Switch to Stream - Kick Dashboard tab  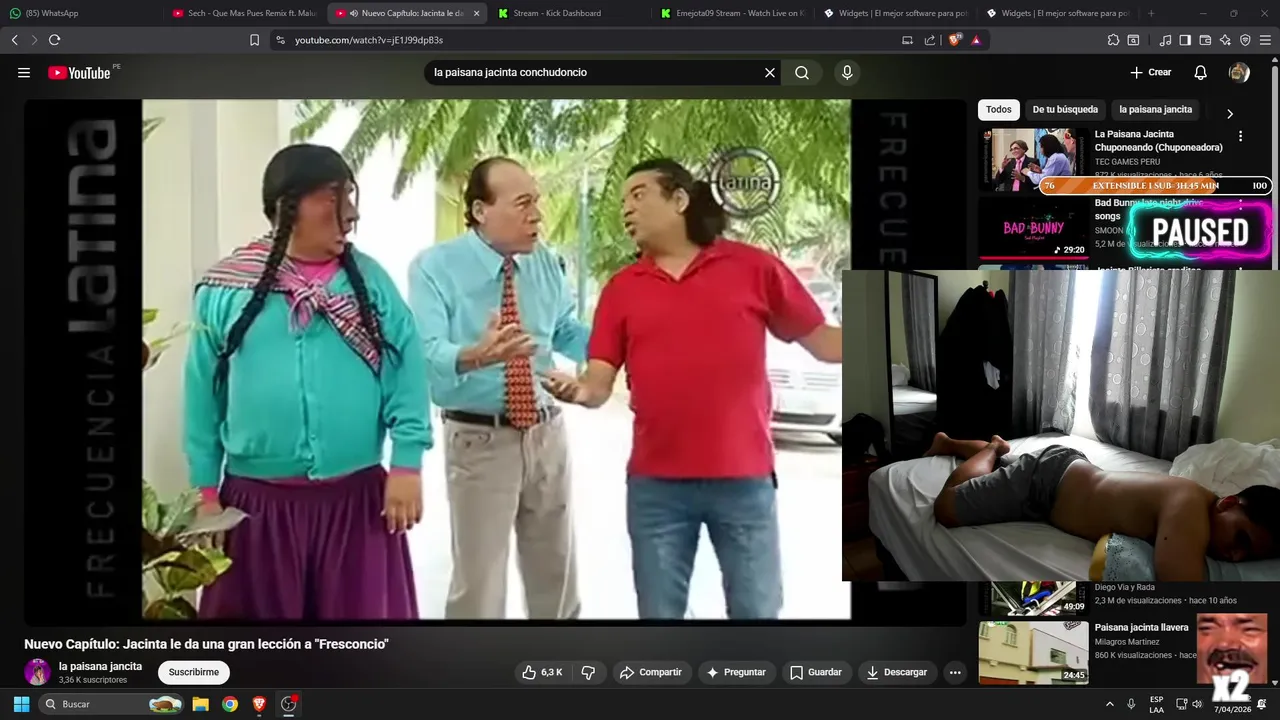tap(568, 13)
